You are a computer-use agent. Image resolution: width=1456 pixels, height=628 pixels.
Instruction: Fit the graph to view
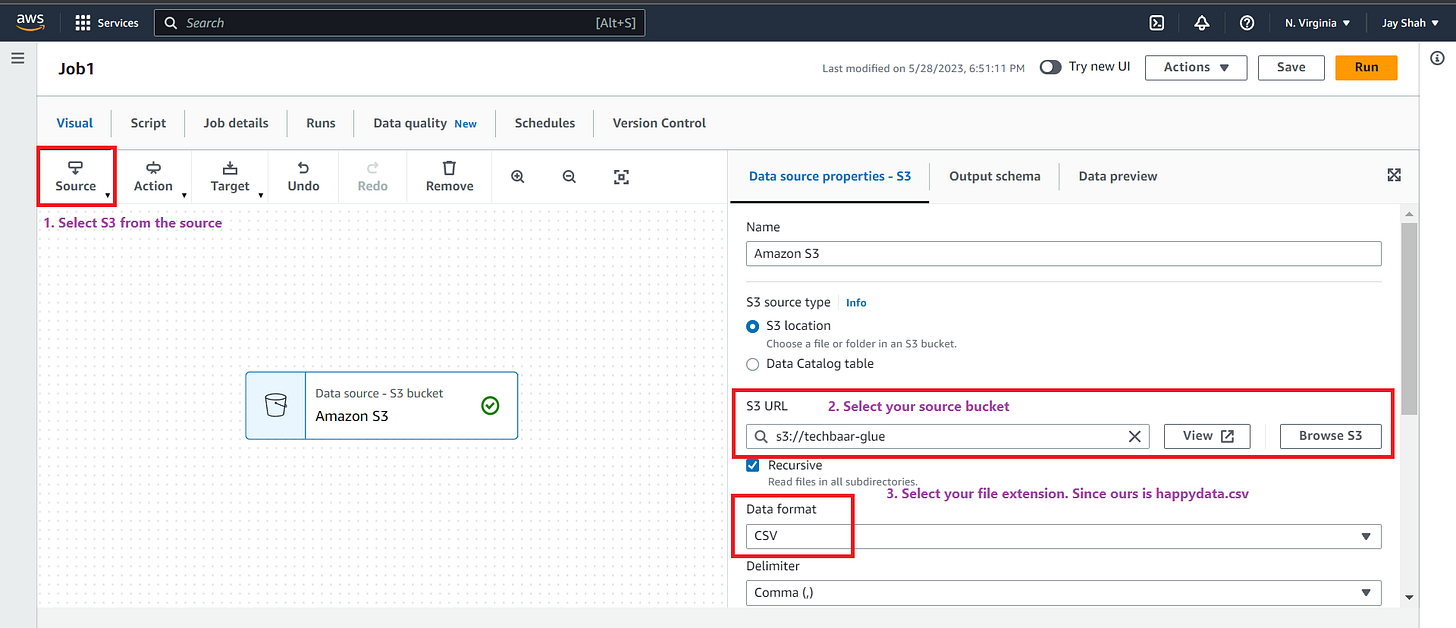click(x=621, y=177)
